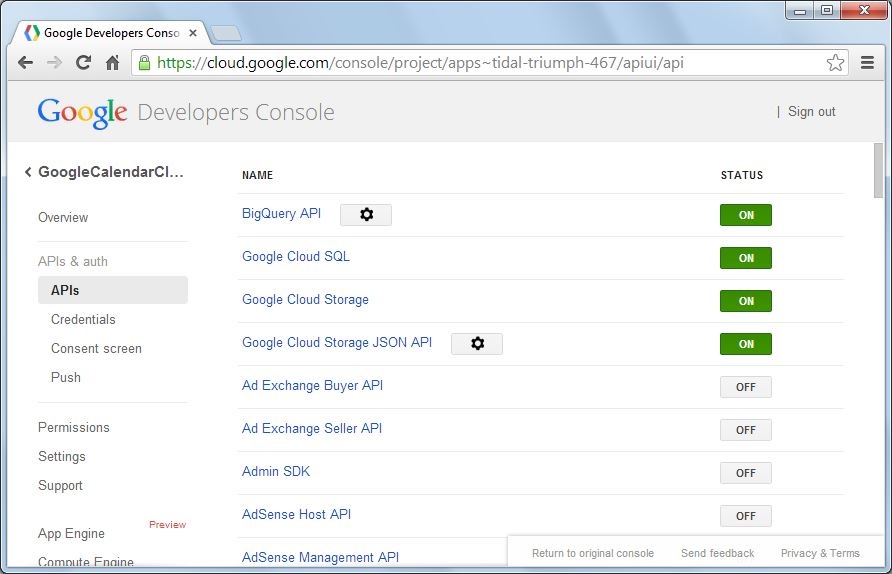Enable AdSense Host API
The image size is (892, 574).
click(745, 516)
